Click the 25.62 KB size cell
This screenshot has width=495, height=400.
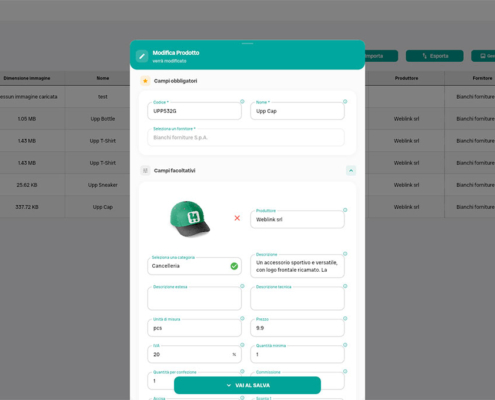coord(27,185)
